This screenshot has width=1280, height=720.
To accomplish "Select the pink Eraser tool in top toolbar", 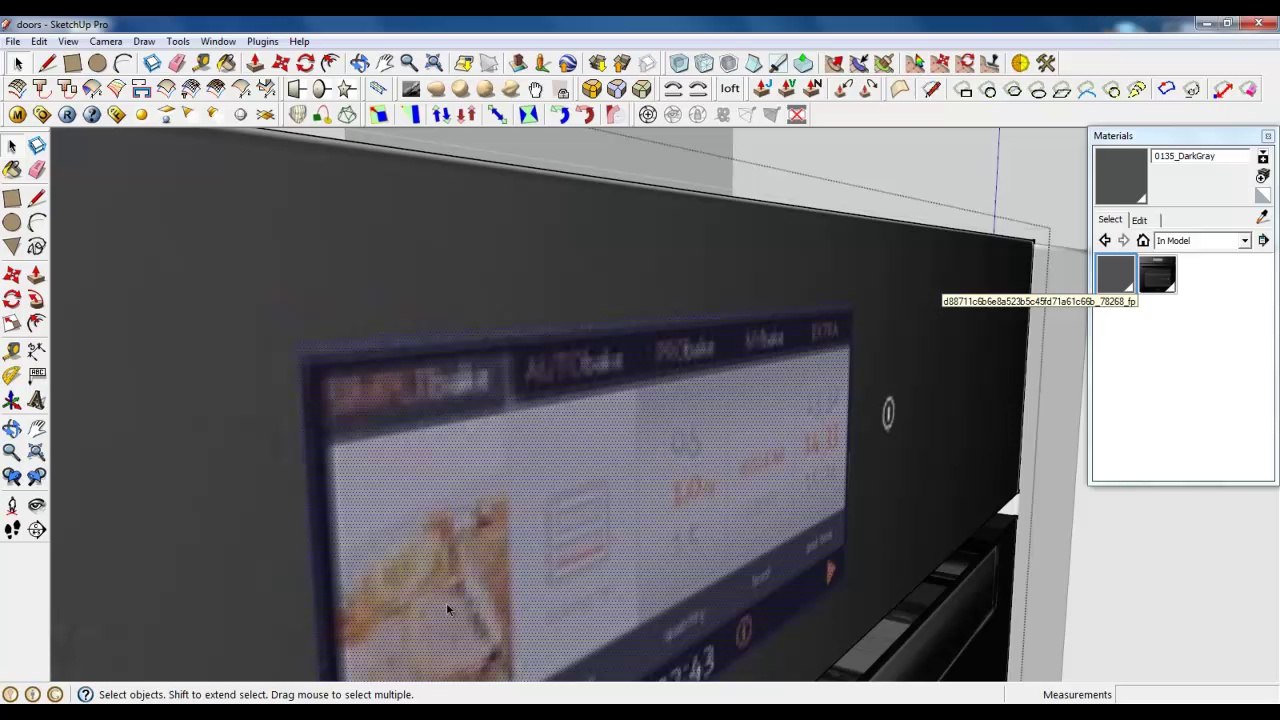I will point(177,64).
